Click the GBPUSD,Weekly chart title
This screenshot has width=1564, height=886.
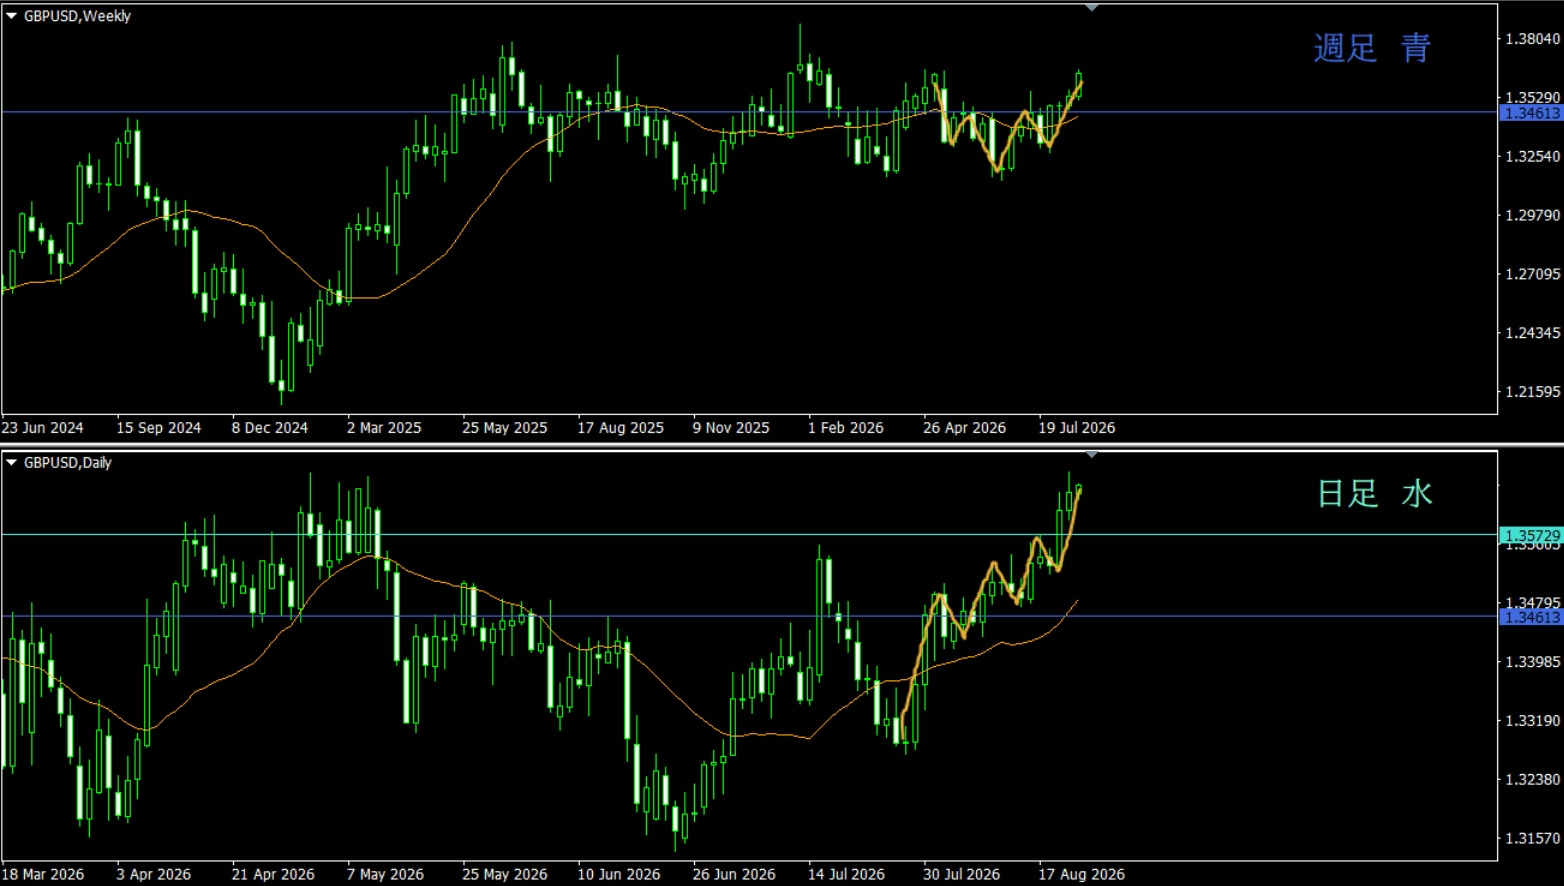coord(77,16)
